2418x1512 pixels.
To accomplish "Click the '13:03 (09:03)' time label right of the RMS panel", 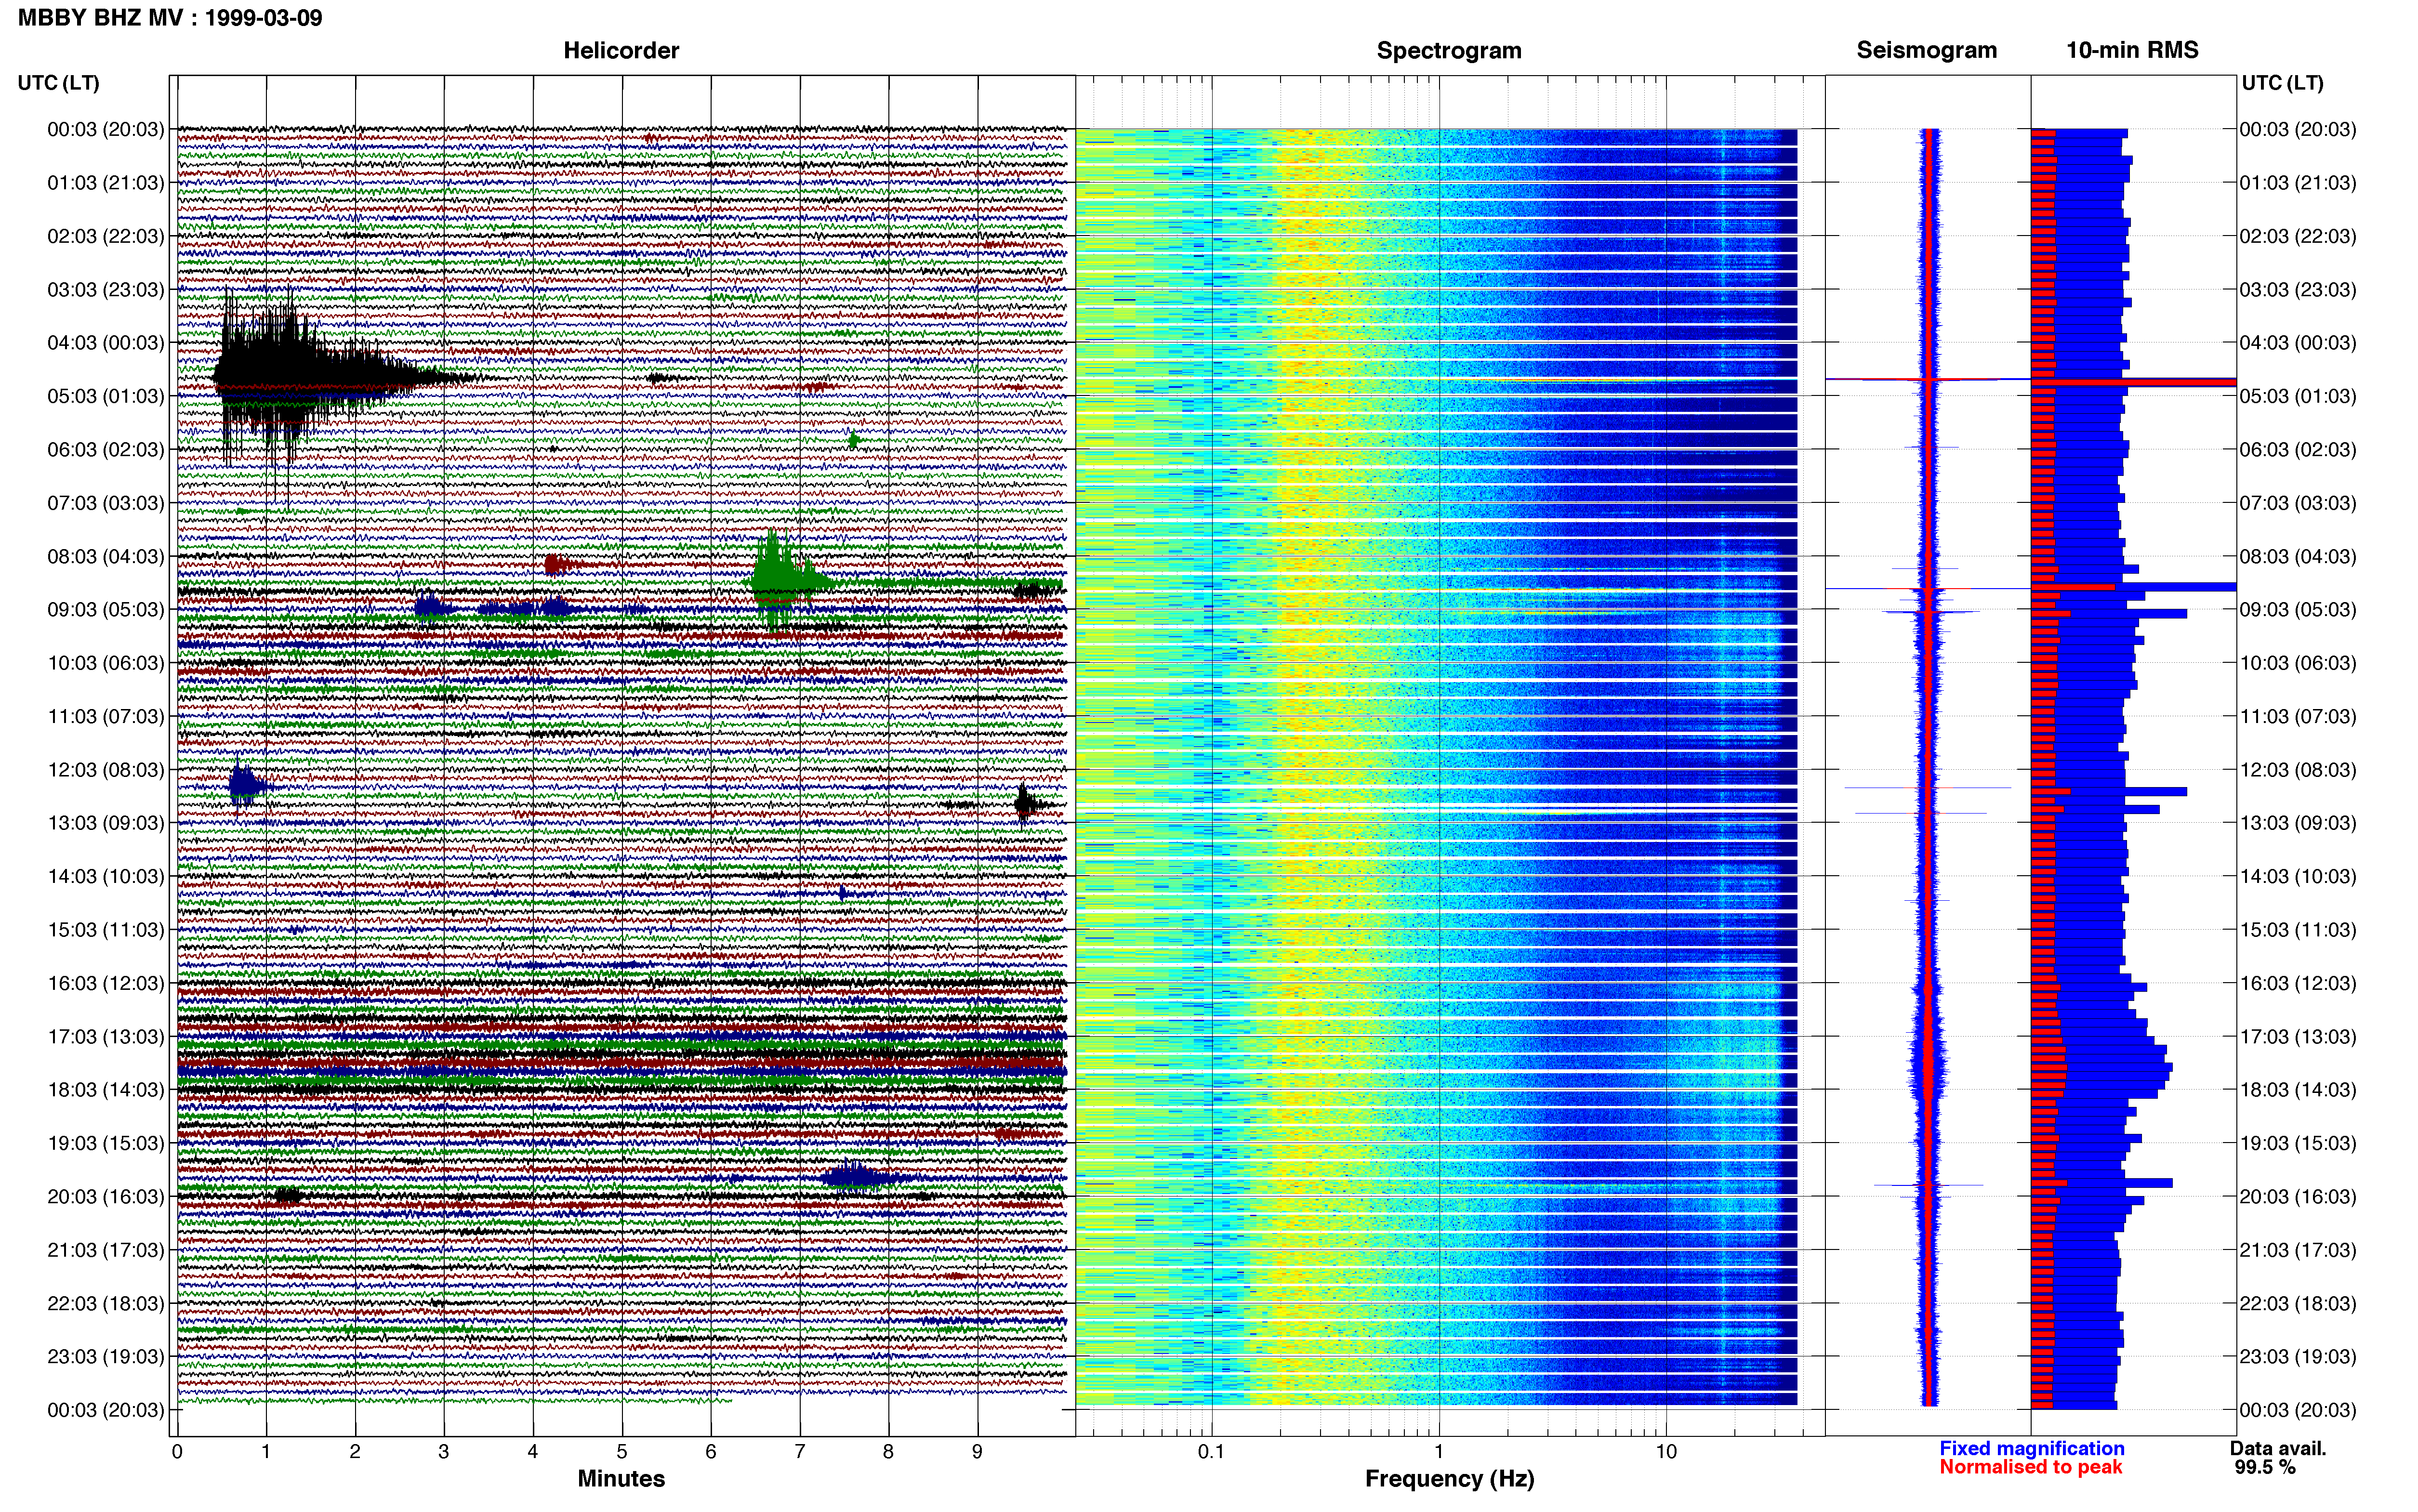I will pos(2298,823).
